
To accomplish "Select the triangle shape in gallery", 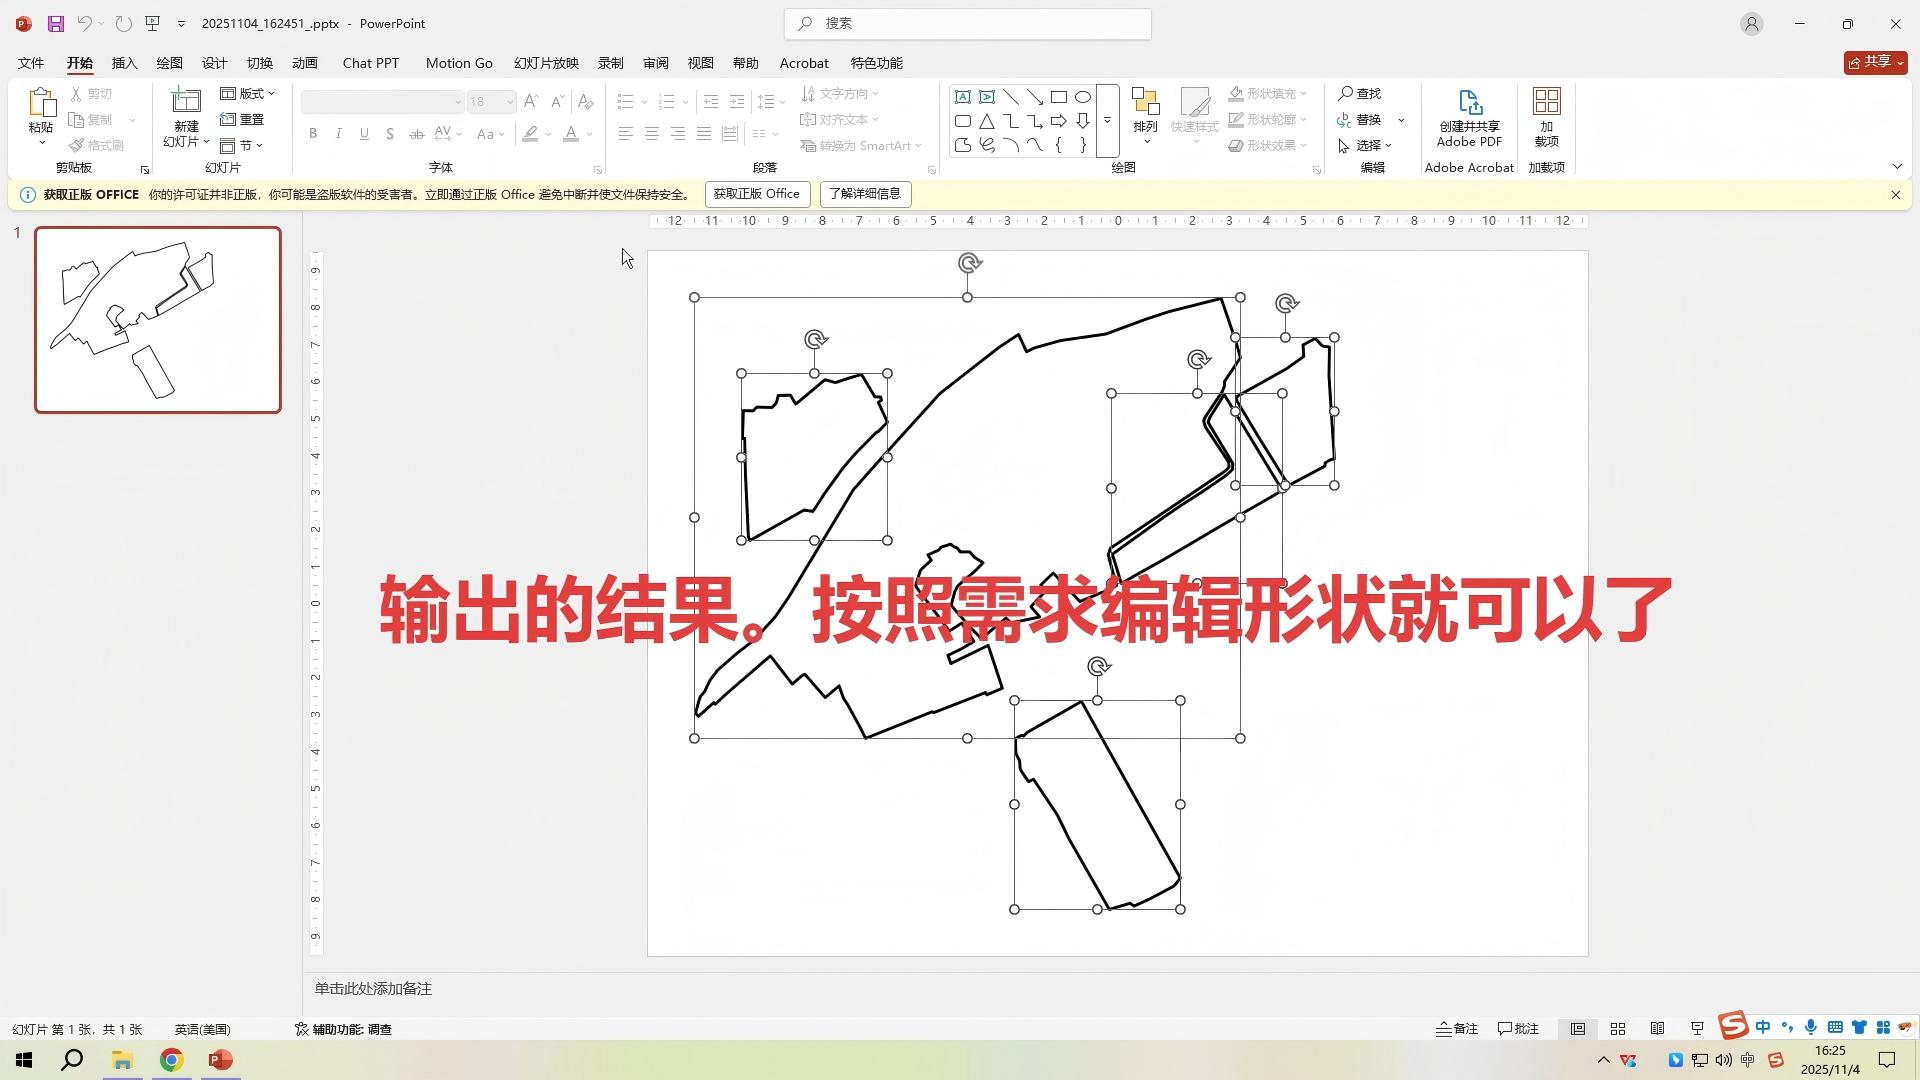I will click(x=986, y=121).
